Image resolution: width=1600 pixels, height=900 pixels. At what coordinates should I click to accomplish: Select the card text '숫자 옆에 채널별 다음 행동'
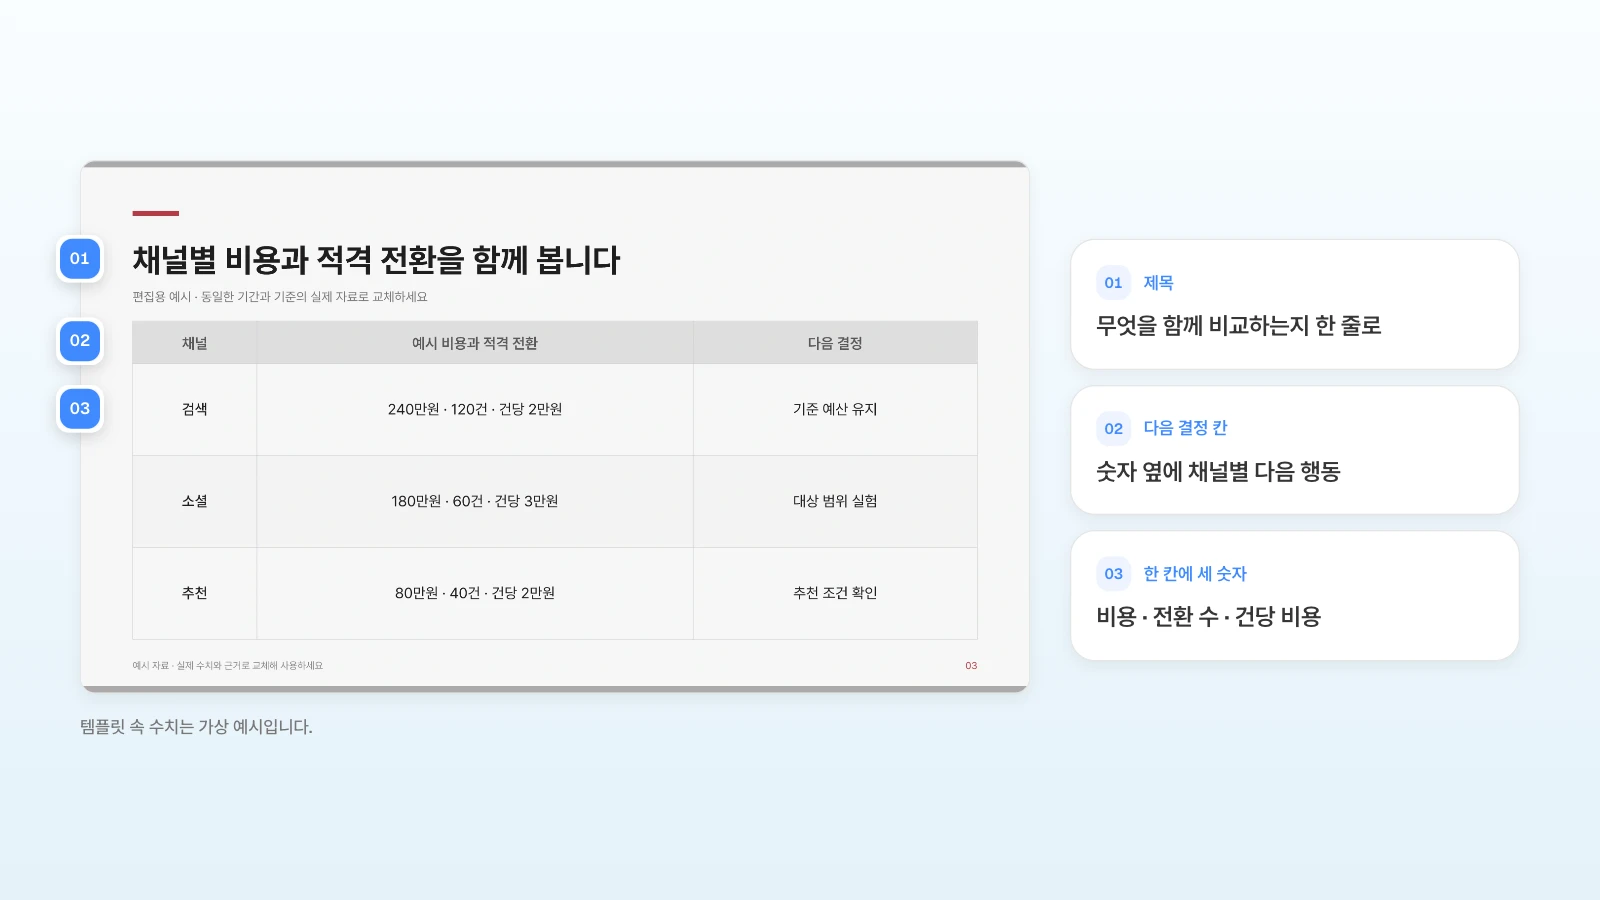pos(1218,472)
